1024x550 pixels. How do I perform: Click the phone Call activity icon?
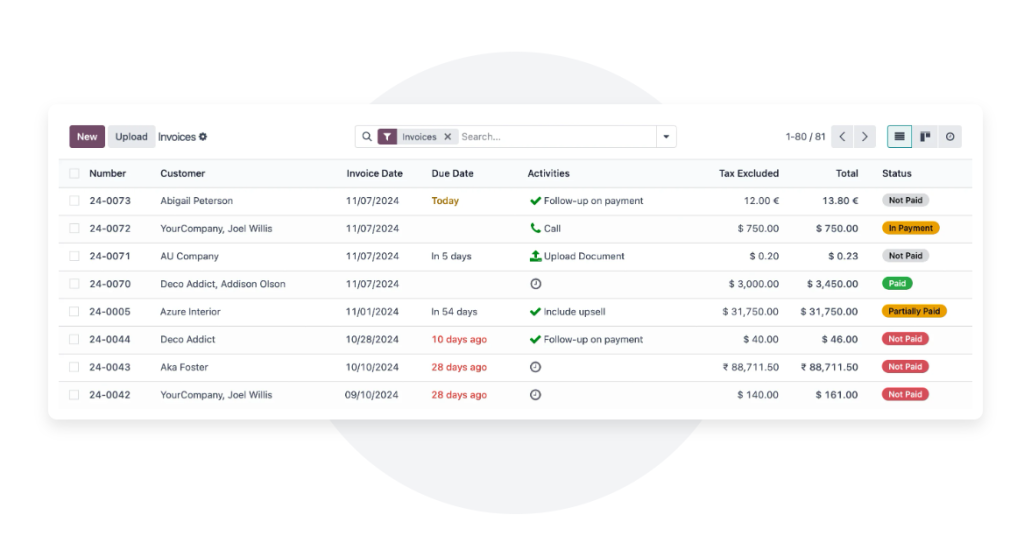535,229
